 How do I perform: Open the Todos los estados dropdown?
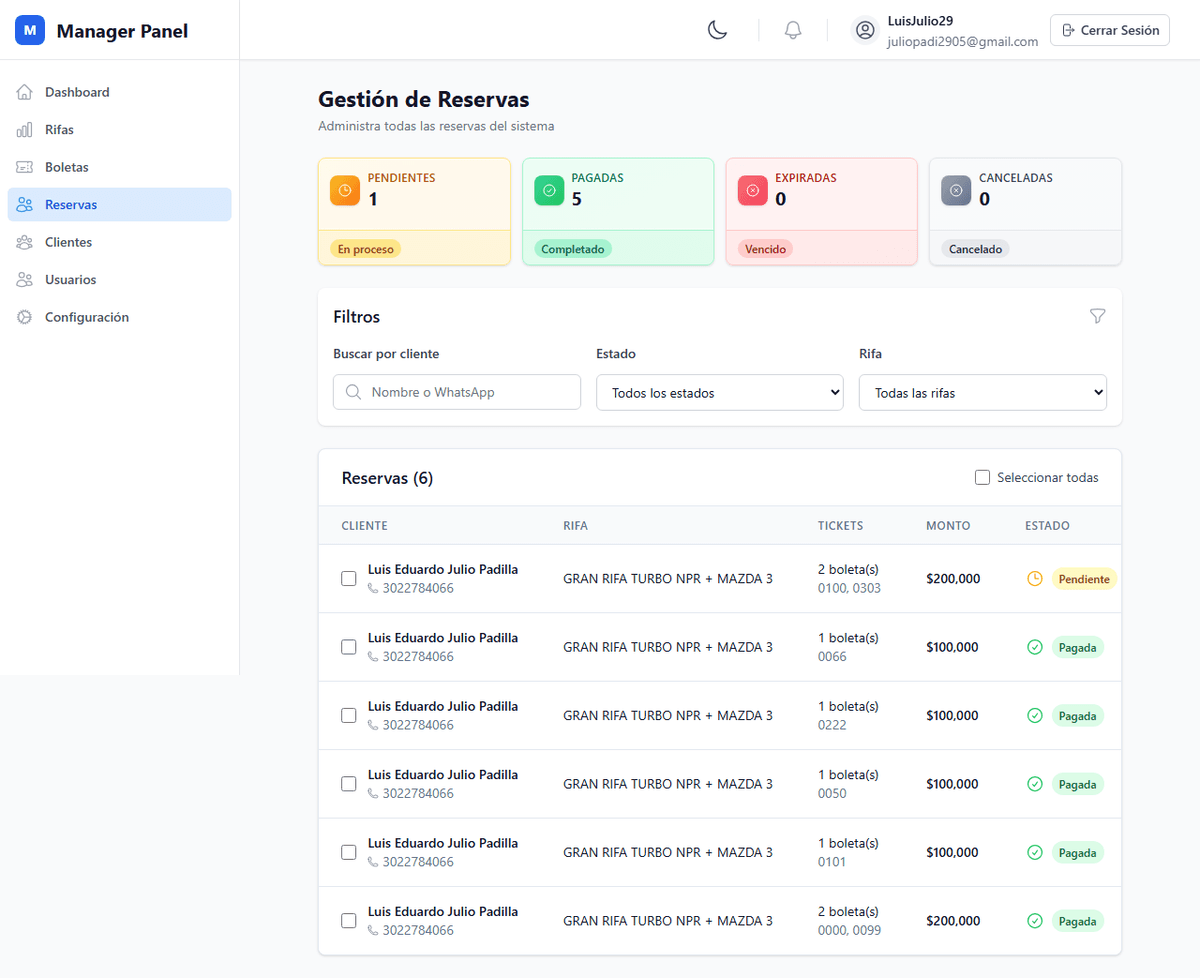pyautogui.click(x=720, y=393)
